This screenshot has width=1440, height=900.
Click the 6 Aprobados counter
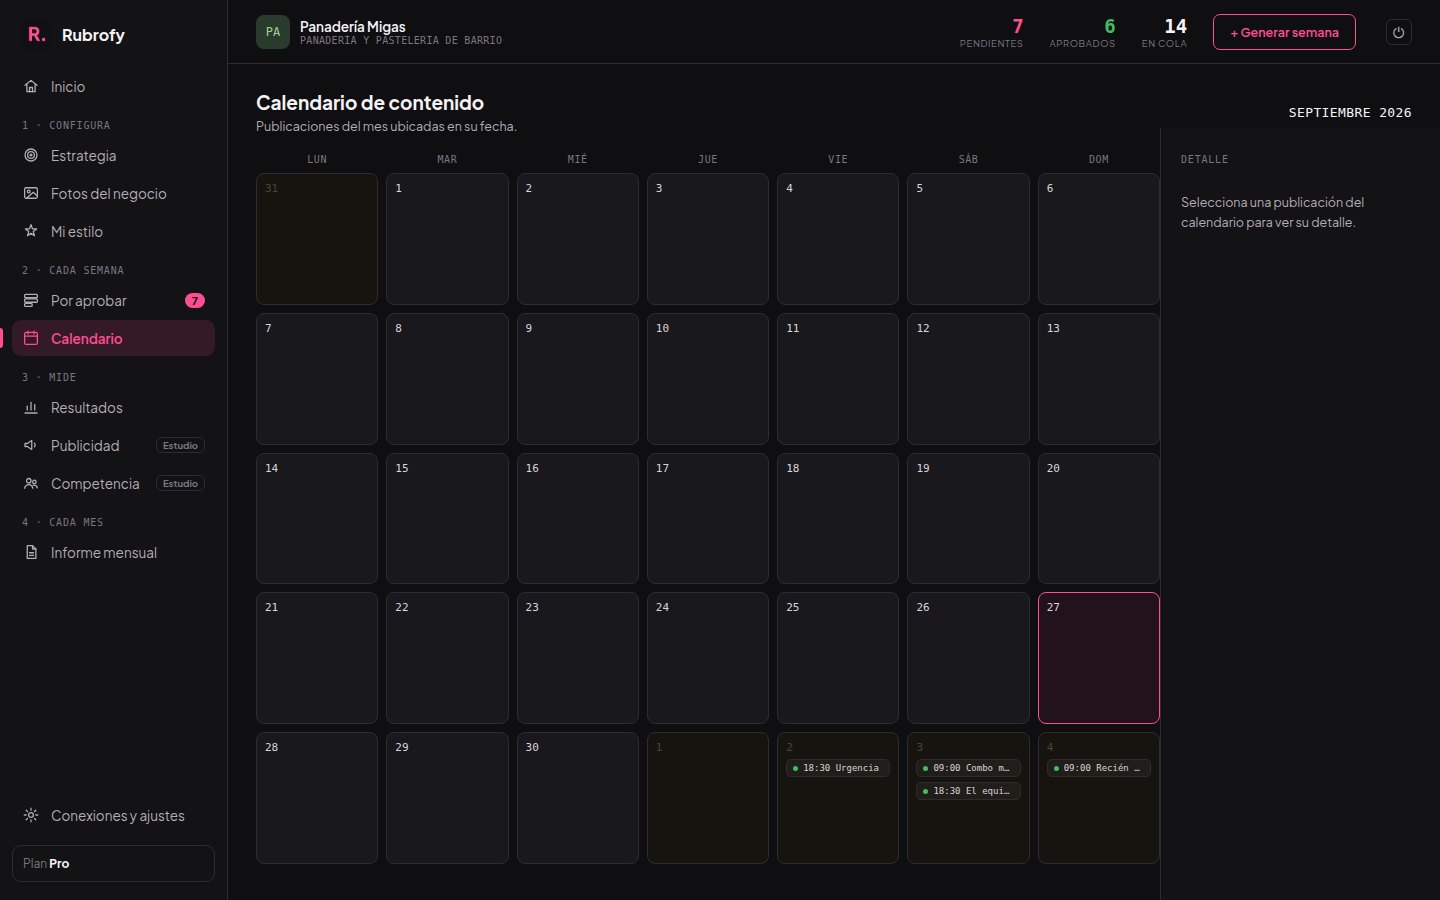1082,32
